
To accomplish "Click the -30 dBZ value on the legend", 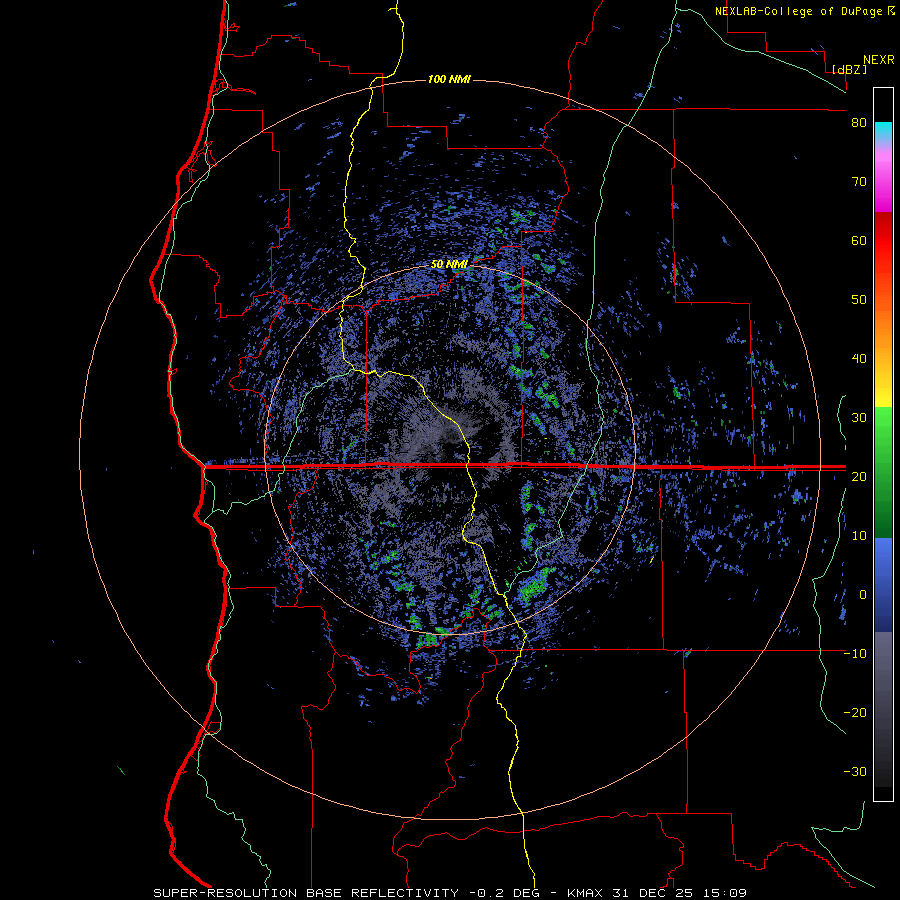I will [855, 772].
